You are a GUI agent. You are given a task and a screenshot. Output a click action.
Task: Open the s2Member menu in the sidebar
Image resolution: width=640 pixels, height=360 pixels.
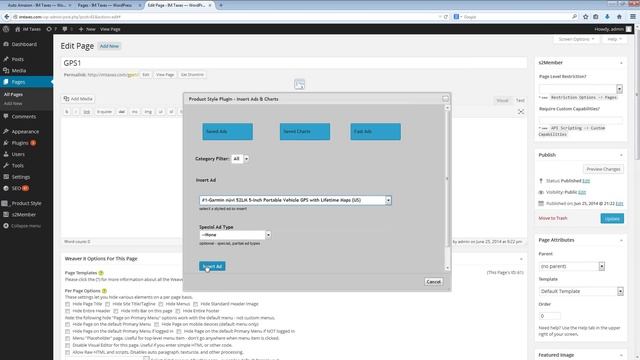[x=24, y=214]
